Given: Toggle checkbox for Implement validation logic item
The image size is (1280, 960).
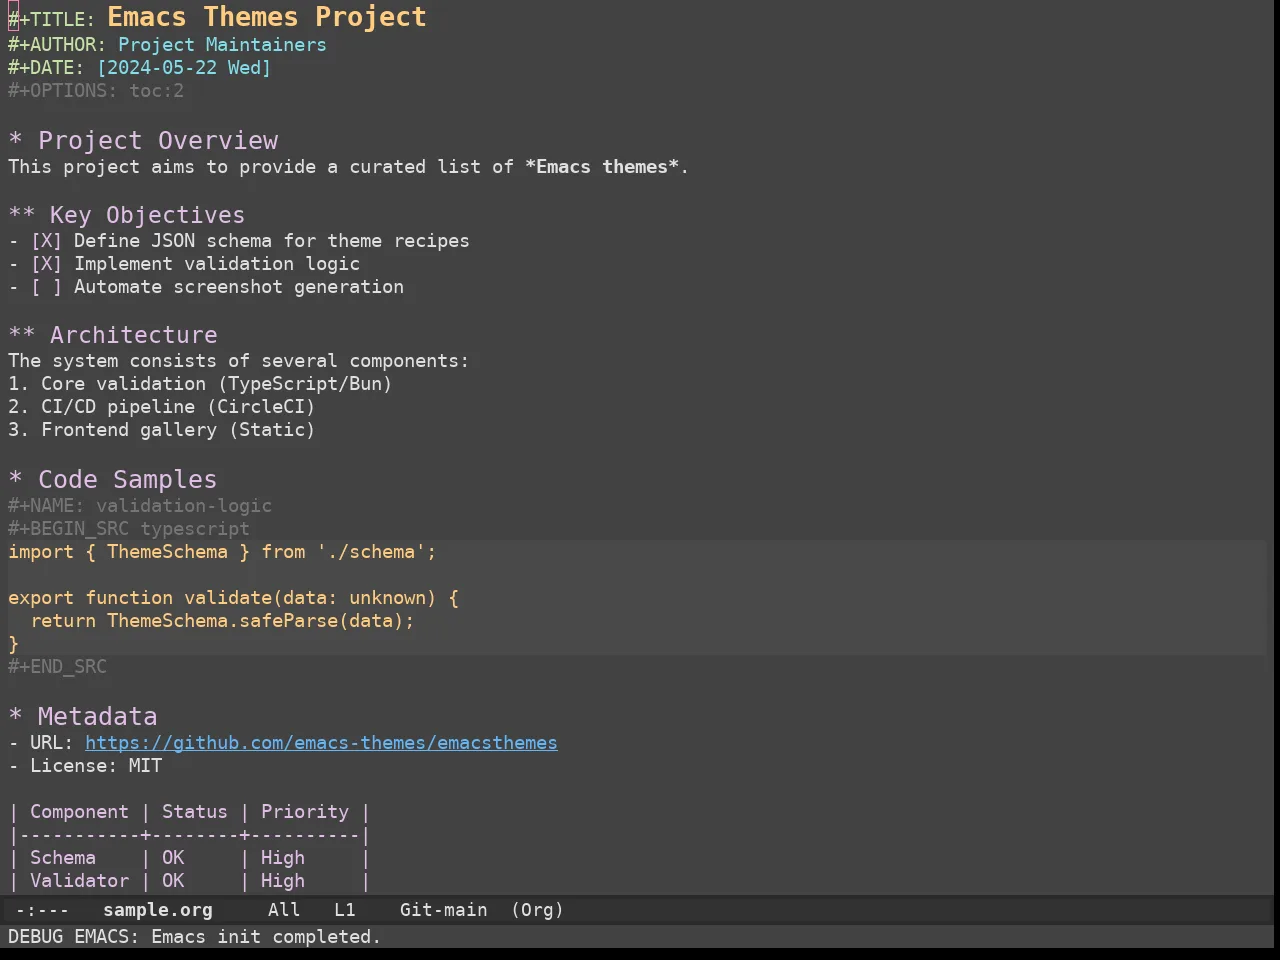Looking at the screenshot, I should coord(46,264).
